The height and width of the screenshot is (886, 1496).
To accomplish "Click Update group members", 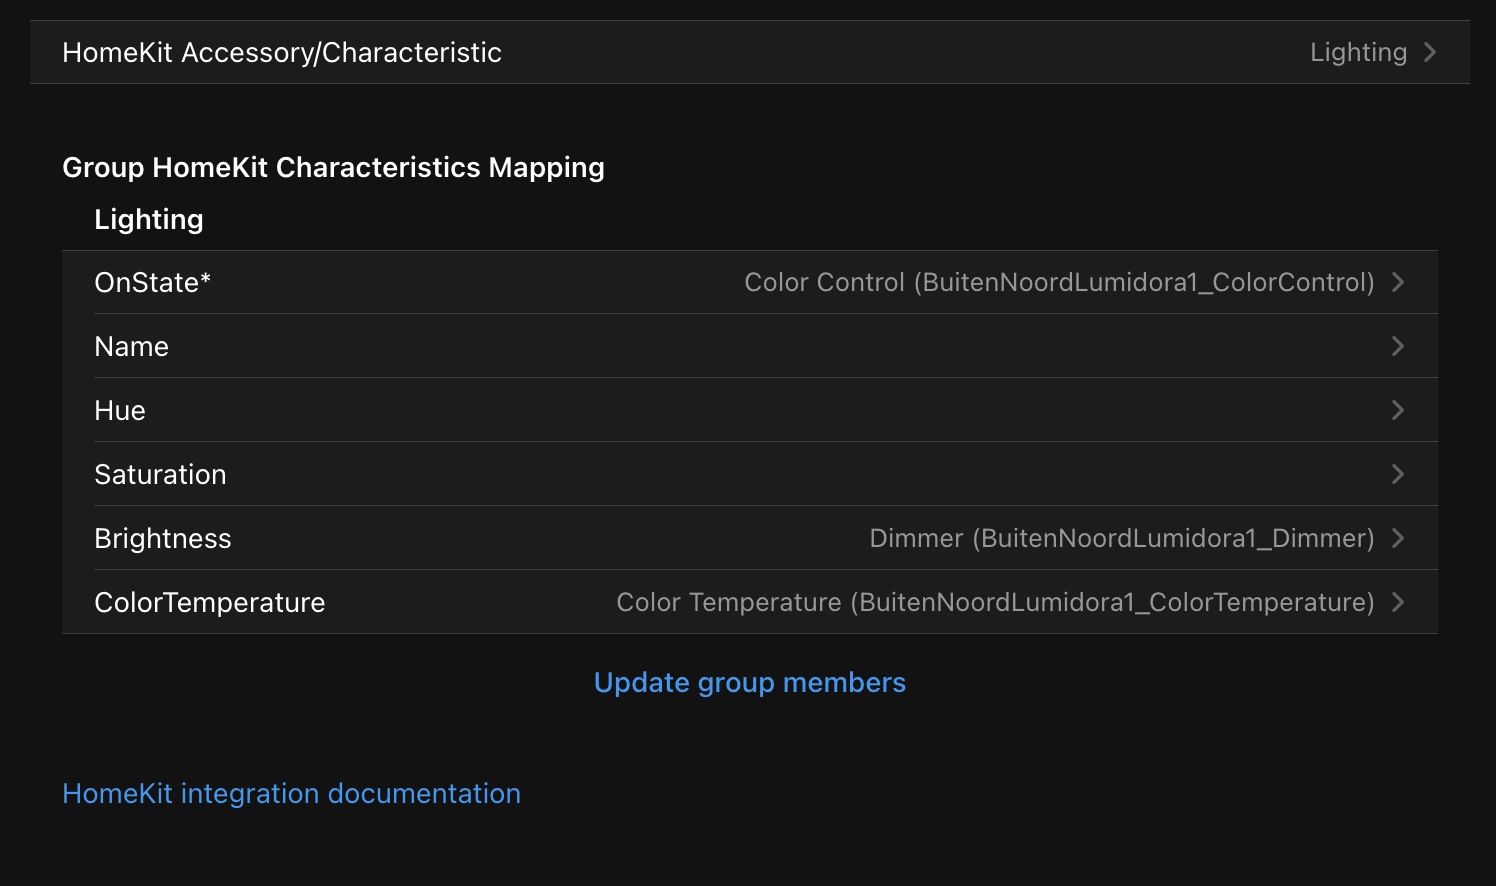I will [x=749, y=682].
